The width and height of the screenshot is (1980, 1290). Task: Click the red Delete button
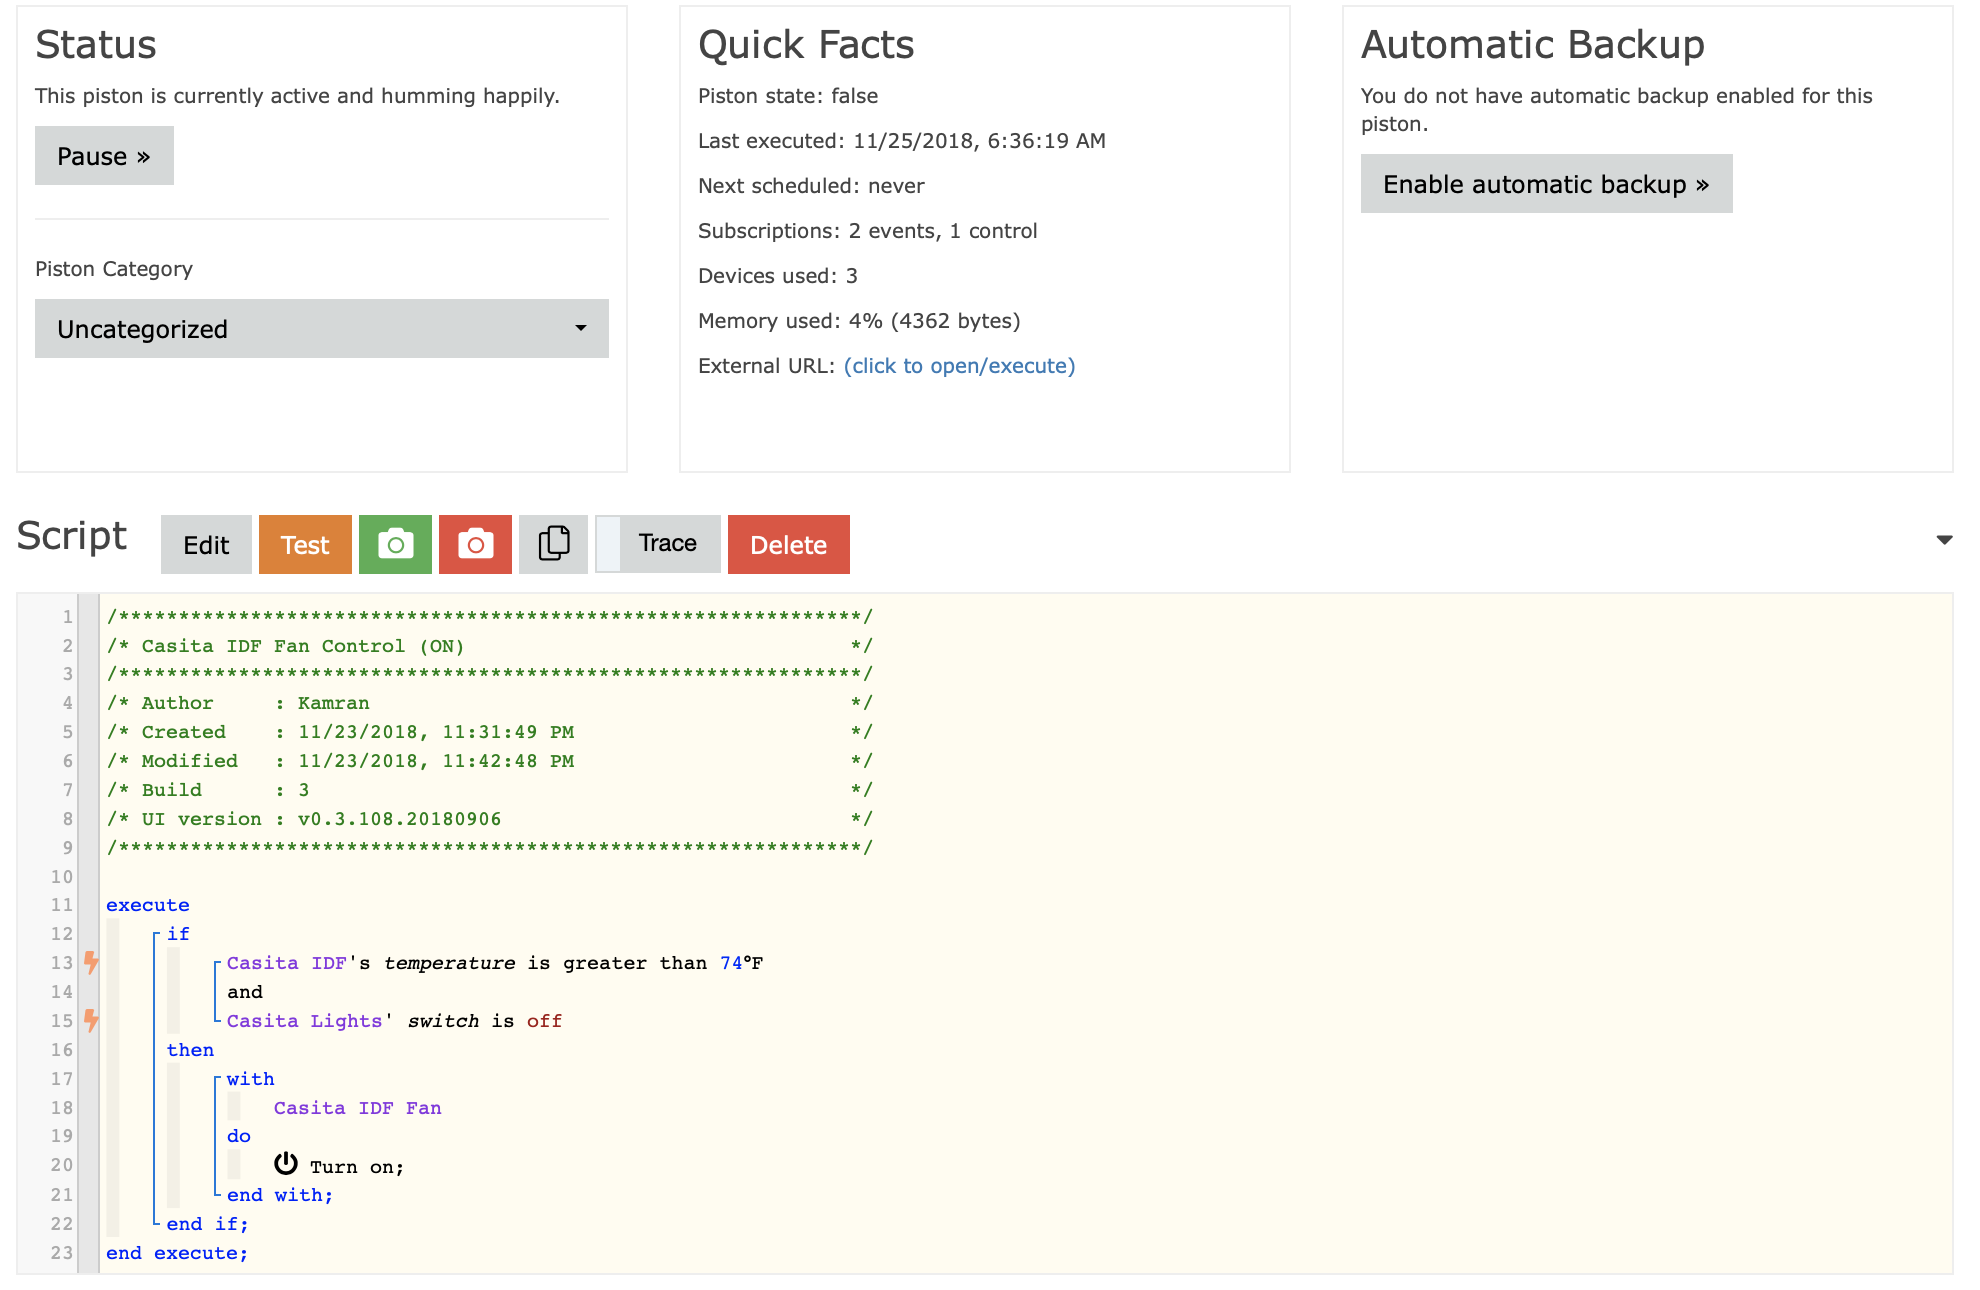pos(789,544)
